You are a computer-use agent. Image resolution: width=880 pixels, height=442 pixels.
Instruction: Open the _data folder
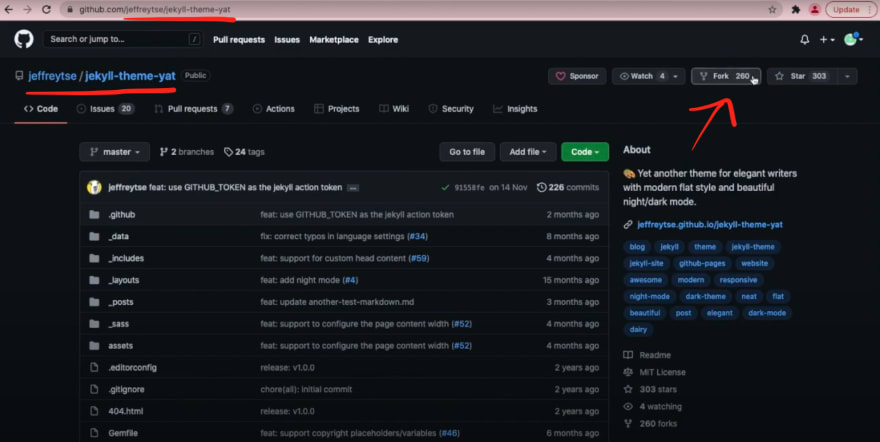(x=118, y=237)
